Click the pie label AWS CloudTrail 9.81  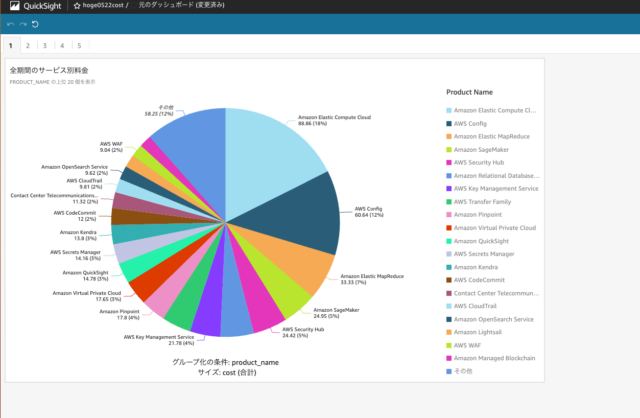(84, 183)
